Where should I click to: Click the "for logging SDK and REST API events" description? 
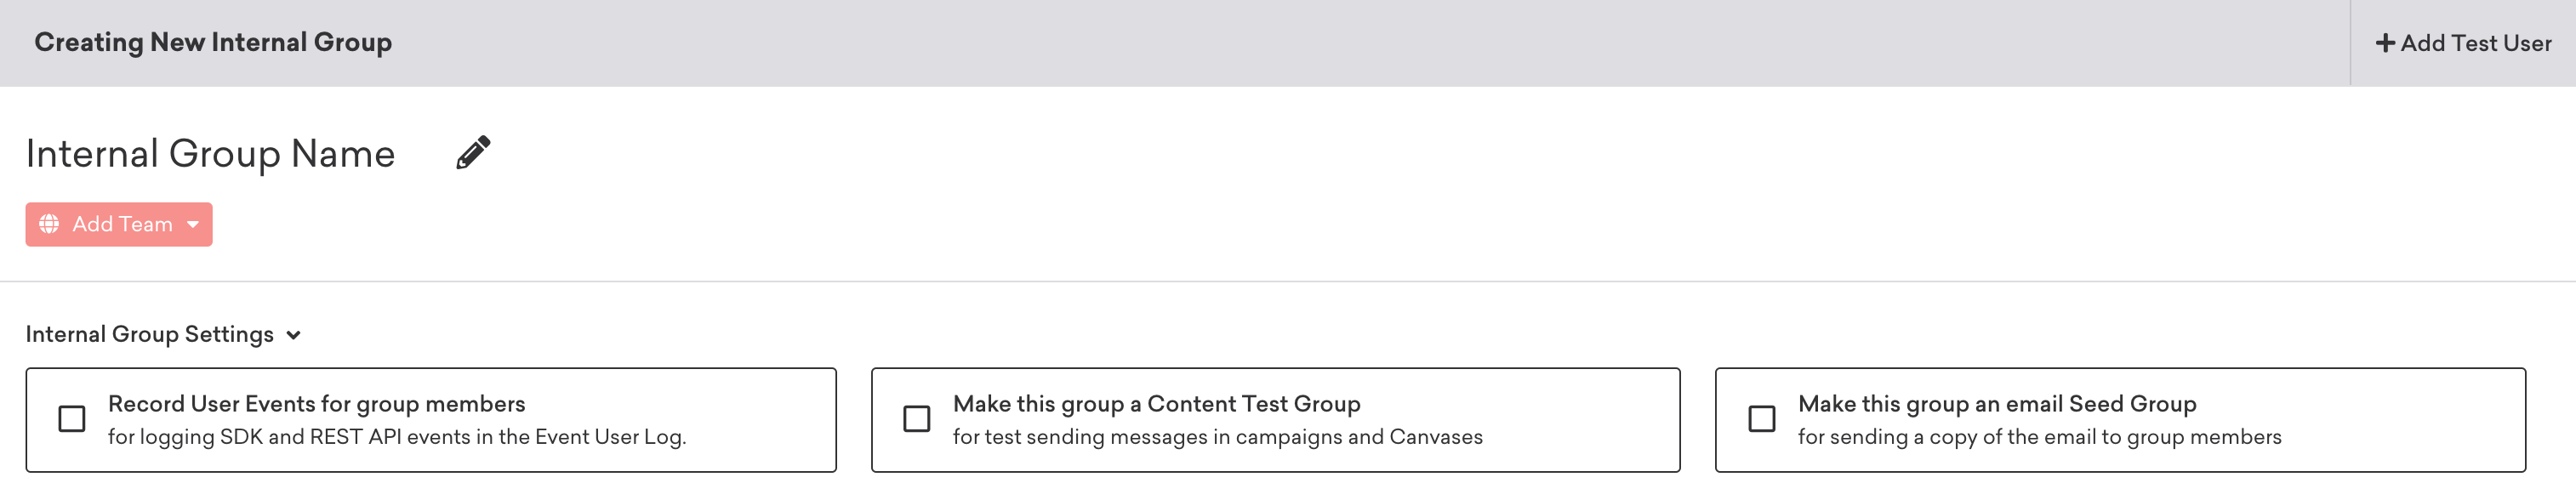coord(397,437)
